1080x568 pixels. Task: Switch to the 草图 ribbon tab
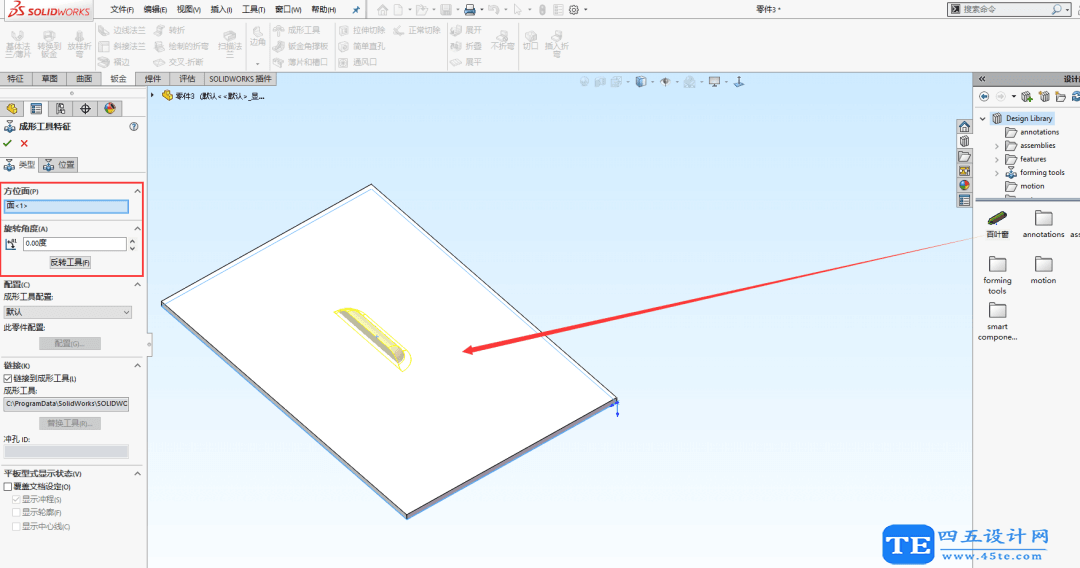50,79
